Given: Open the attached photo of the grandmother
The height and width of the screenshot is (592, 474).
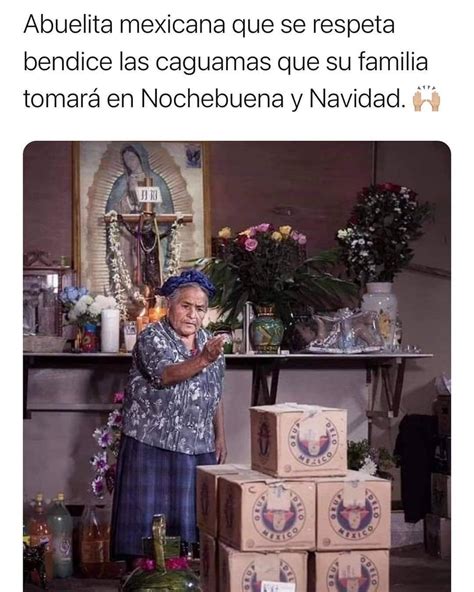Looking at the screenshot, I should (x=237, y=366).
